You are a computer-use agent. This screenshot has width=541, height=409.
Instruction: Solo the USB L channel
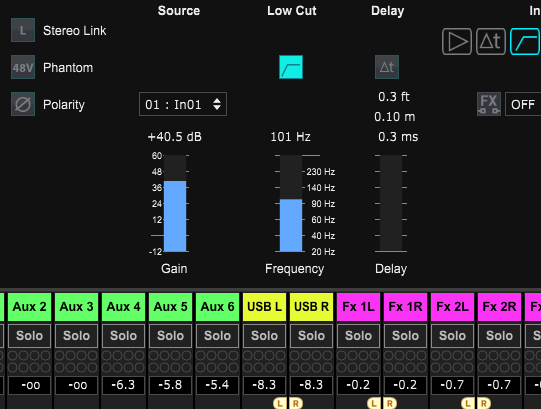pos(264,335)
